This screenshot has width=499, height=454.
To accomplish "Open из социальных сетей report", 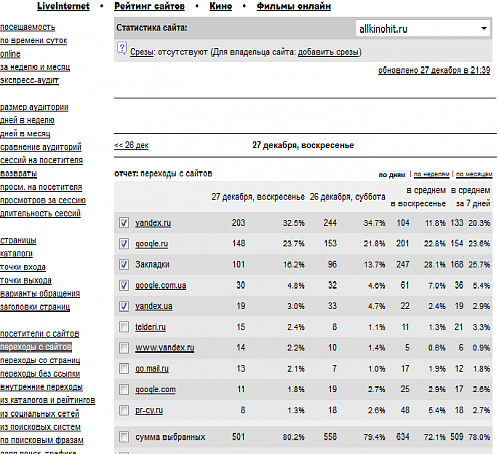I will [40, 414].
